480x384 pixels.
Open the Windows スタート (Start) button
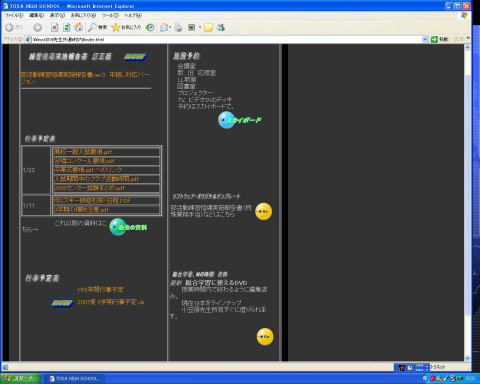20,378
